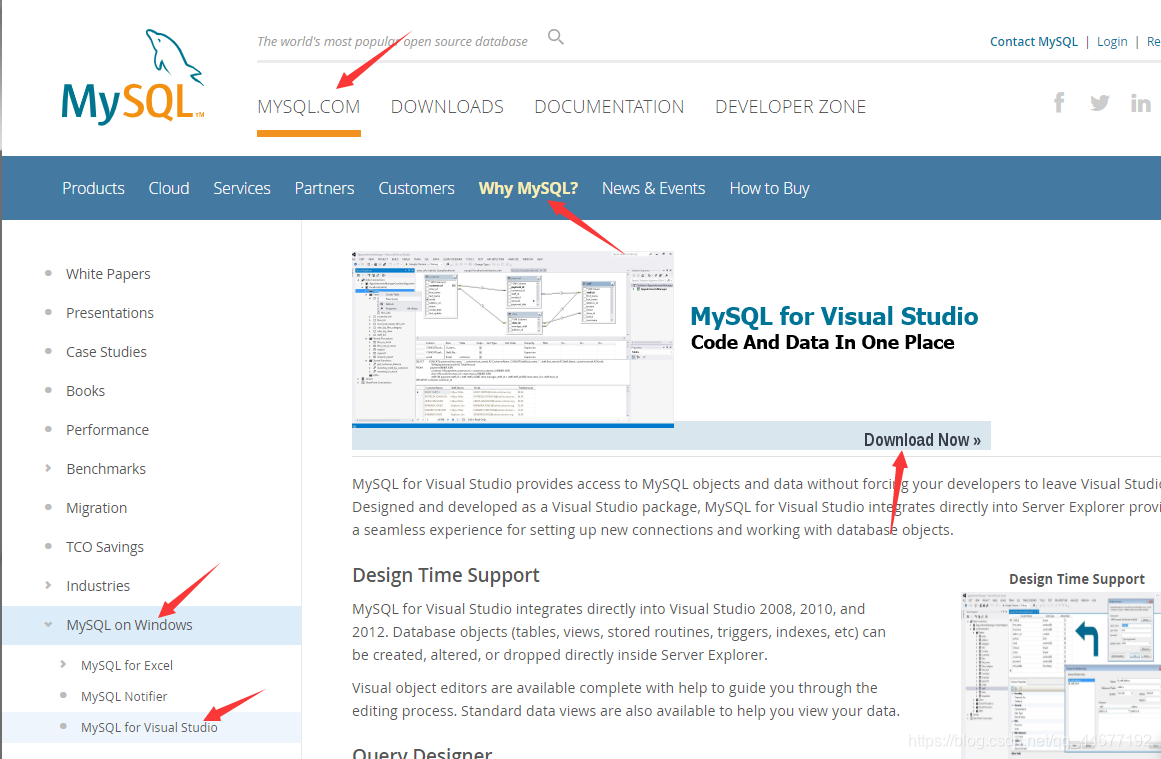Select MySQL for Visual Studio sidebar item
The image size is (1161, 759).
pyautogui.click(x=152, y=727)
